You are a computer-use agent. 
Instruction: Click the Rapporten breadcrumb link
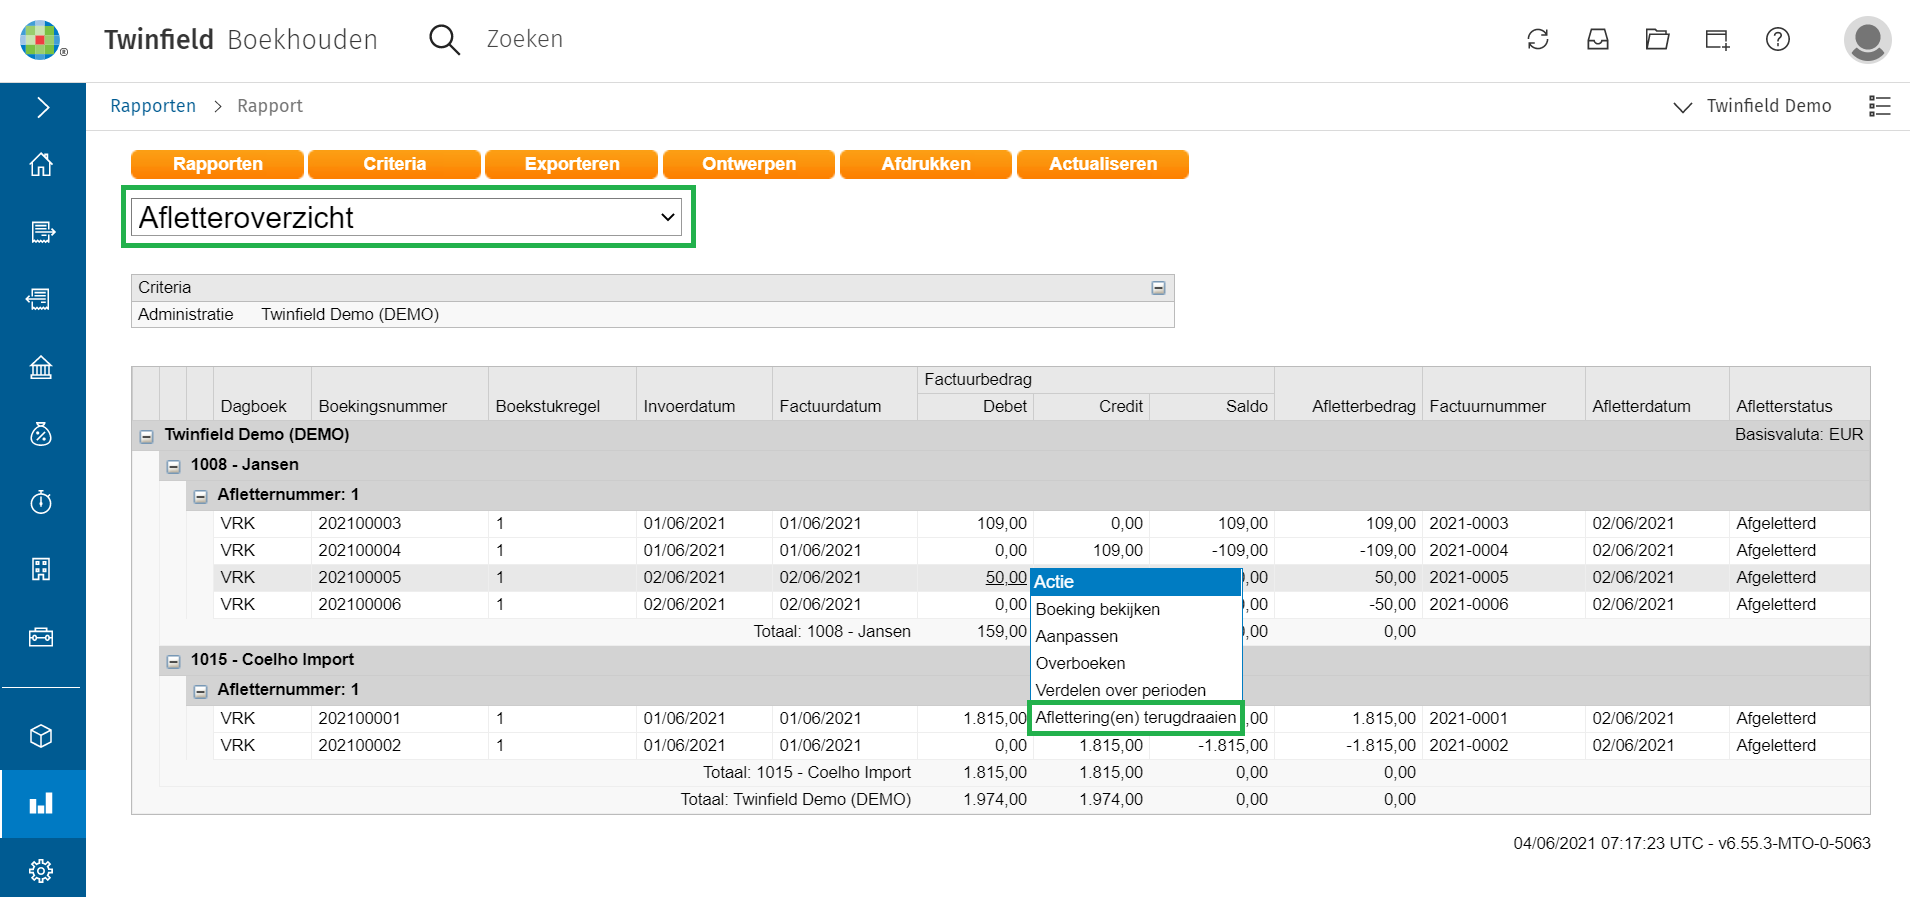pos(153,106)
